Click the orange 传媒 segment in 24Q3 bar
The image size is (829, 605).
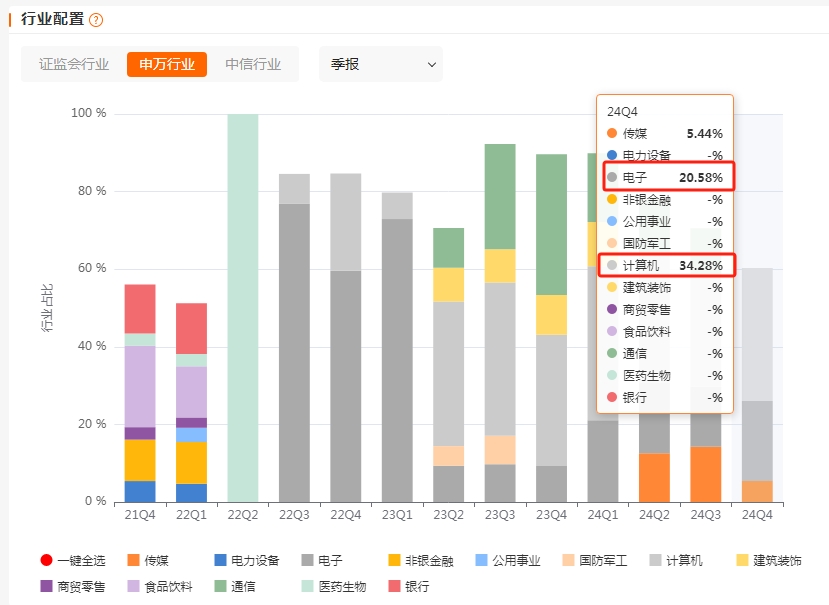pyautogui.click(x=705, y=474)
